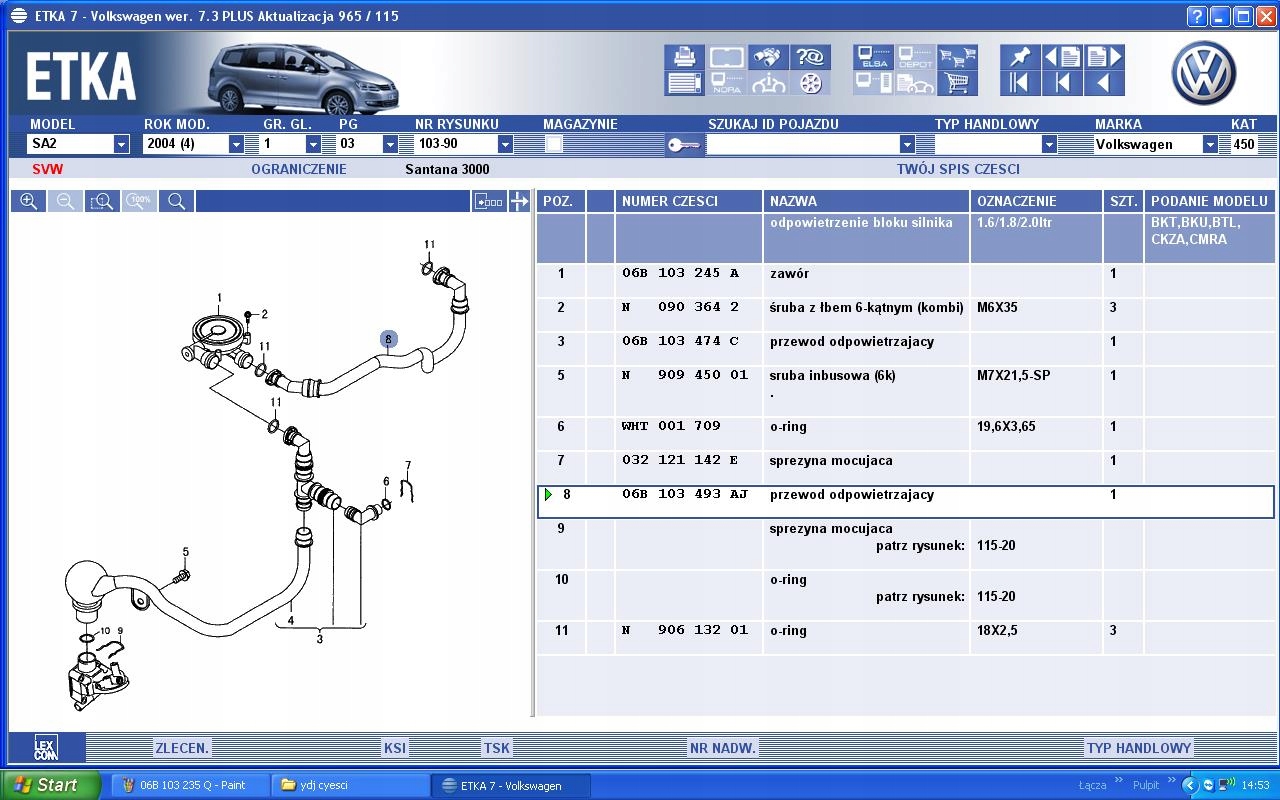This screenshot has height=800, width=1280.
Task: Click the ?@ help/contact icon
Action: [811, 57]
